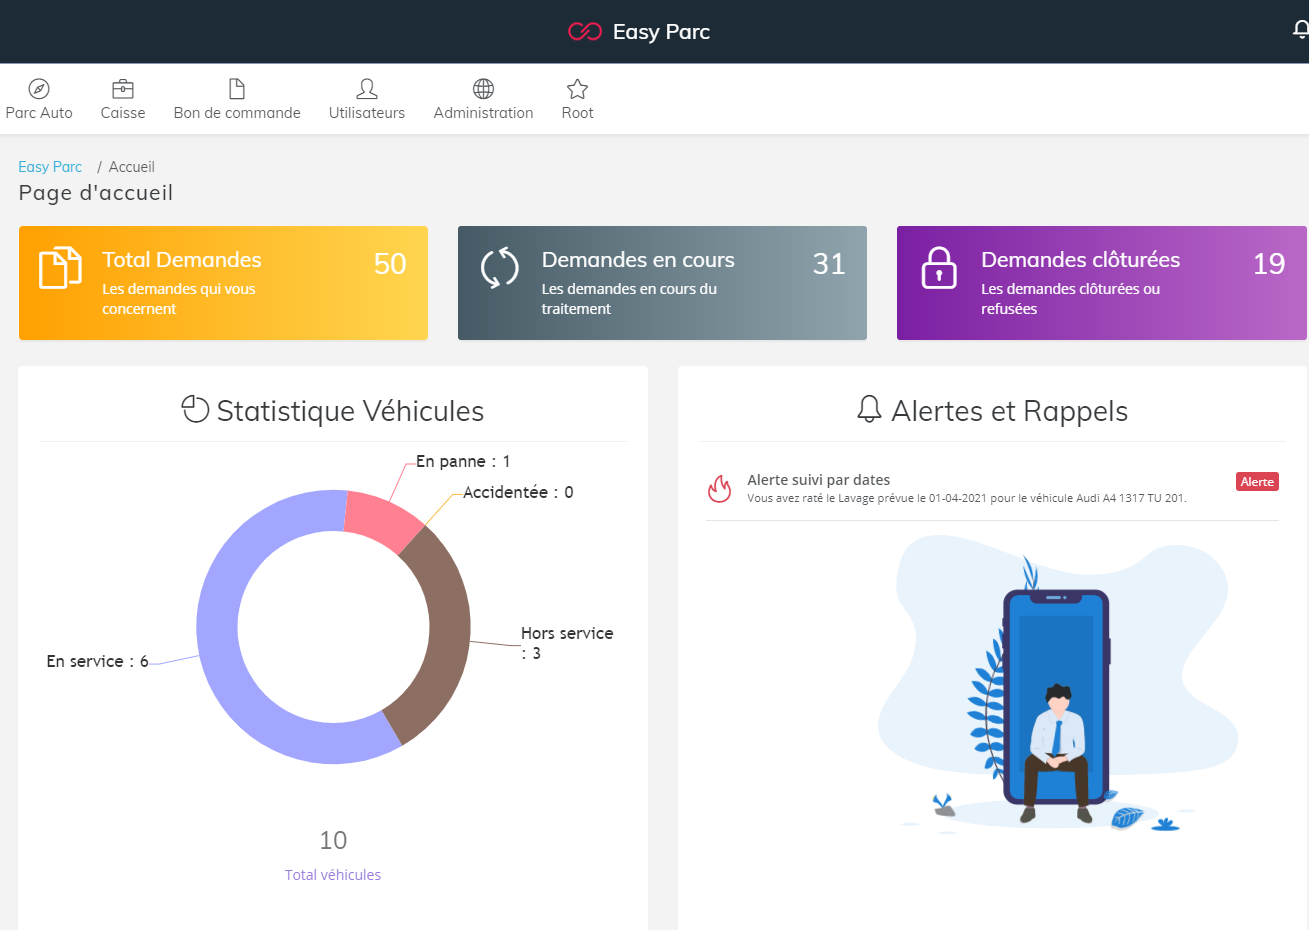Click the Easy Parc logo icon

[585, 32]
